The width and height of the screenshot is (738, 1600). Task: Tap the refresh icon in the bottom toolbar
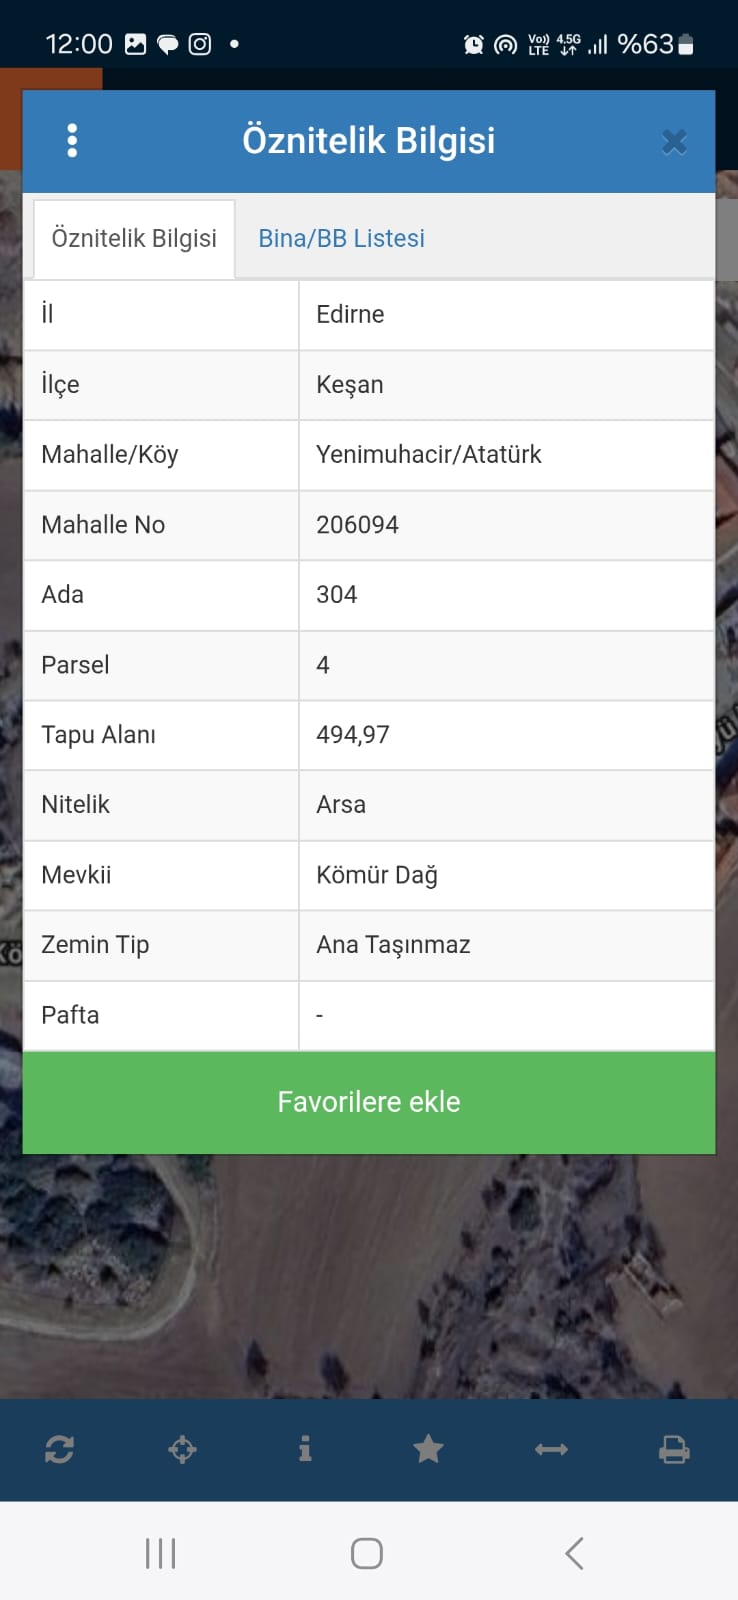59,1449
